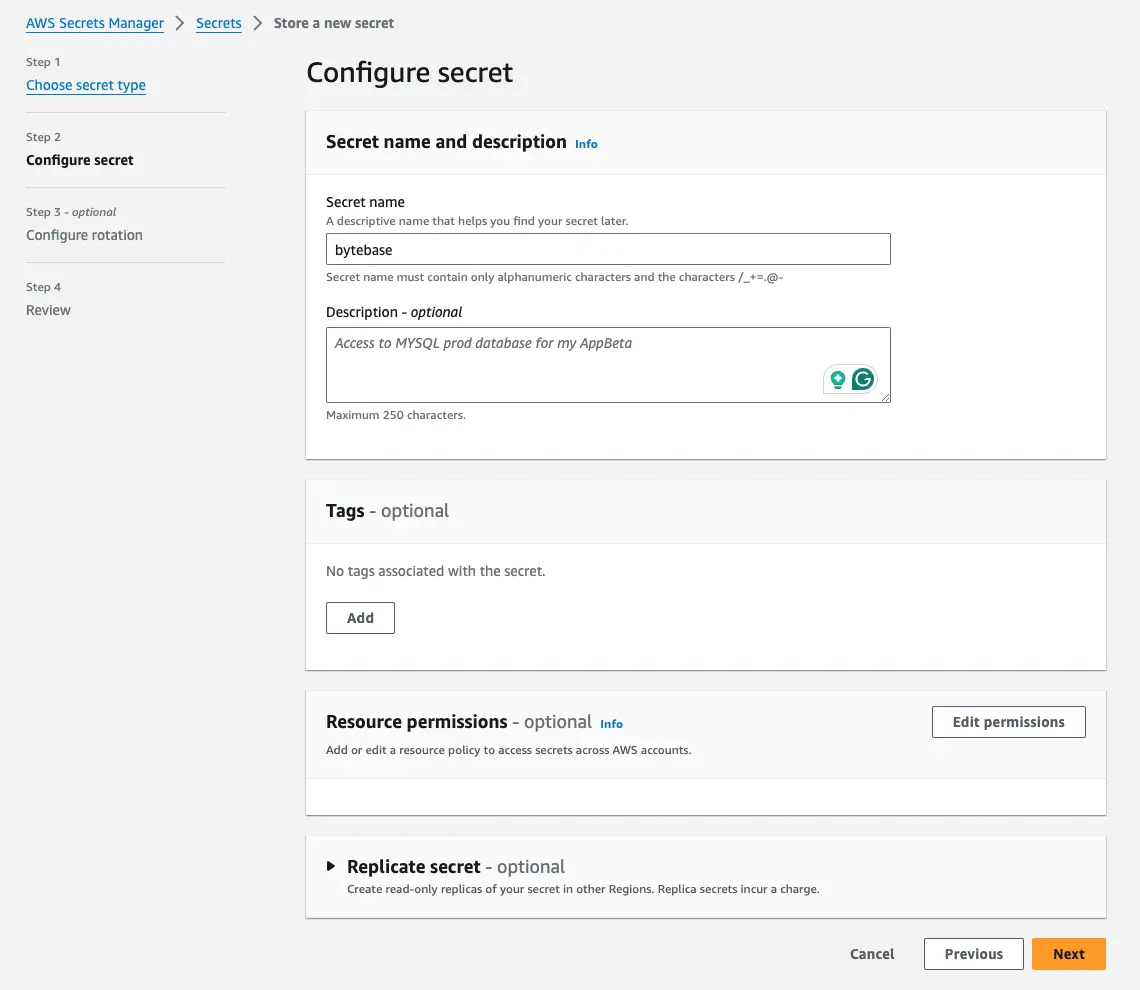
Task: Click the Secret name input field
Action: click(x=608, y=249)
